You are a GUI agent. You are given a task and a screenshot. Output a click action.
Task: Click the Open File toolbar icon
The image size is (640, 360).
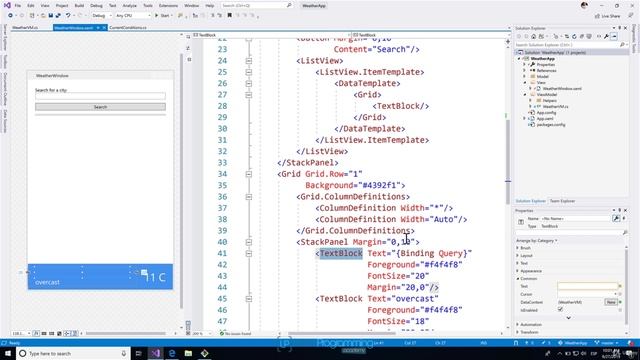(43, 16)
